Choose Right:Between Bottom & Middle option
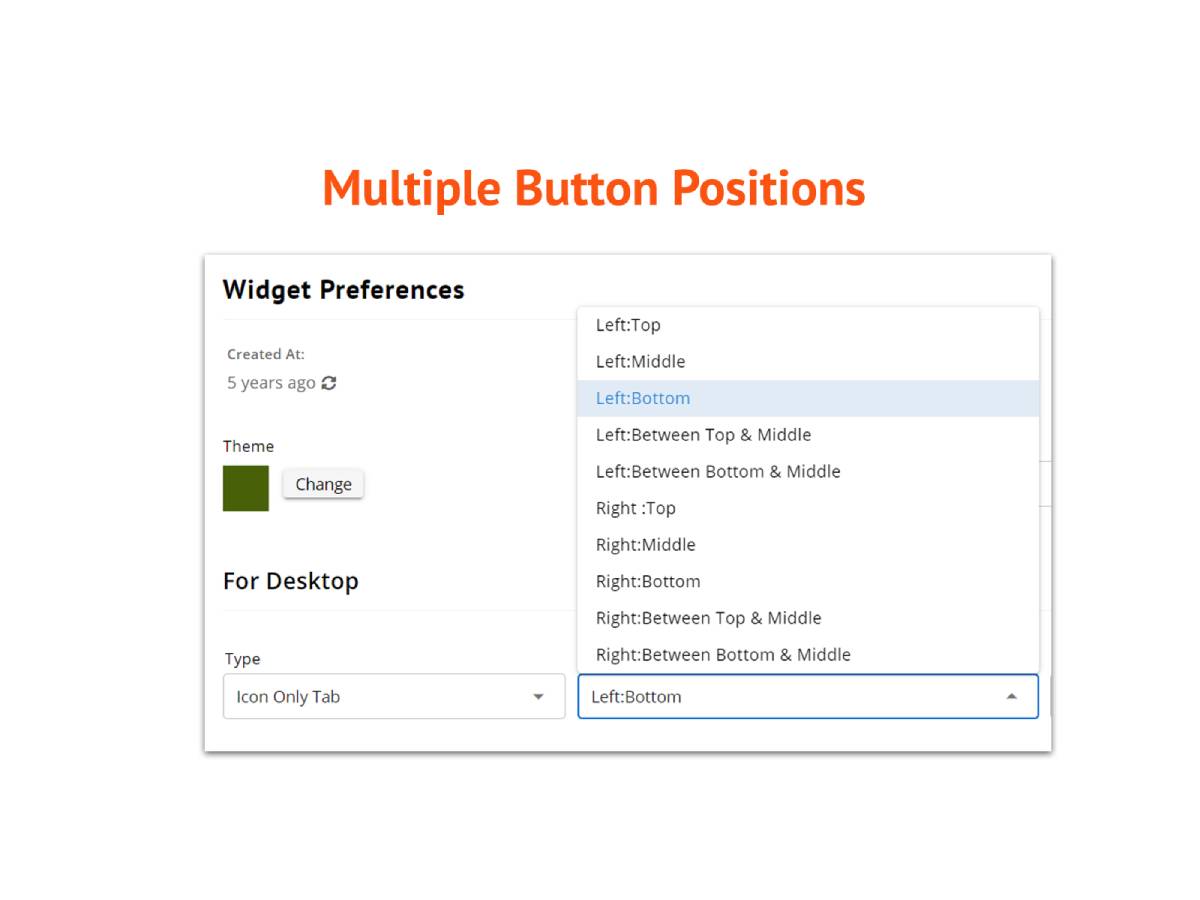1200x900 pixels. 808,655
